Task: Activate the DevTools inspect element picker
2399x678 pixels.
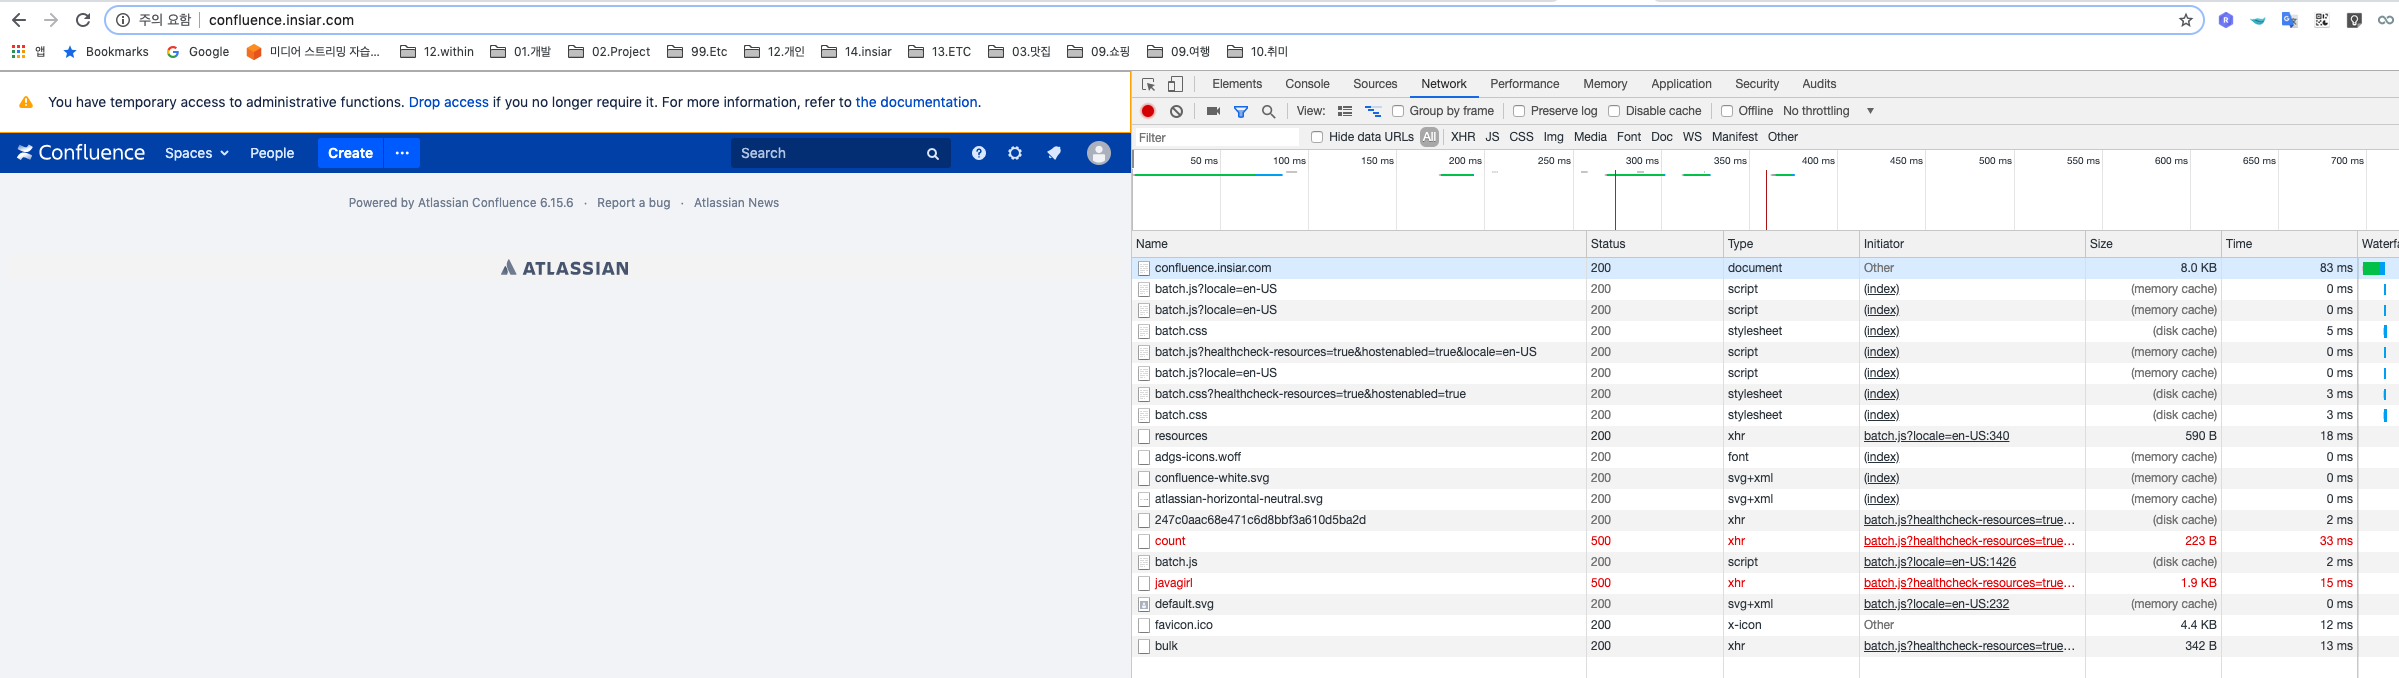Action: [x=1148, y=84]
